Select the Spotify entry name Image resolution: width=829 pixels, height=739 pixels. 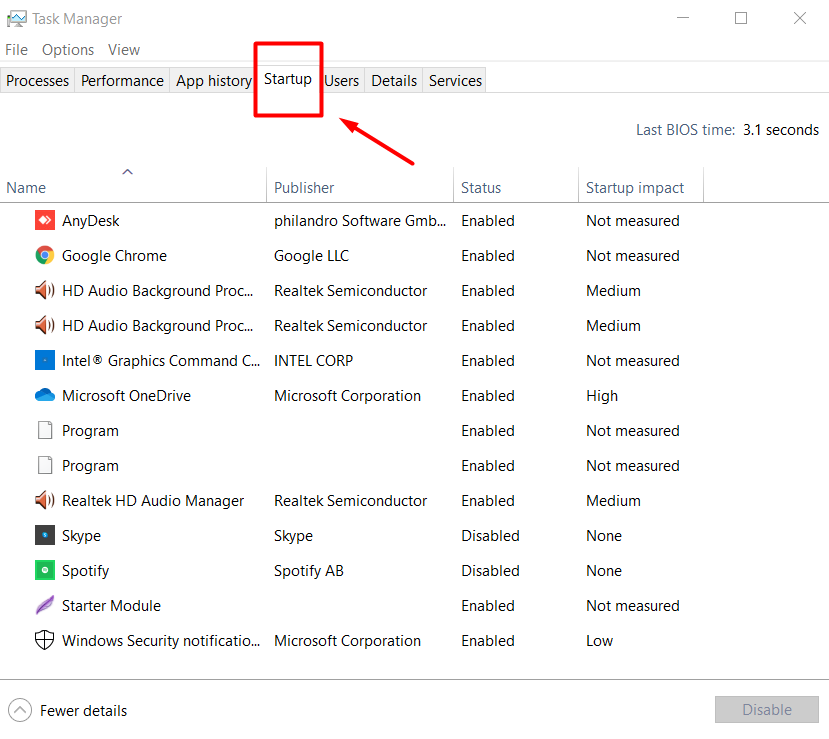85,570
